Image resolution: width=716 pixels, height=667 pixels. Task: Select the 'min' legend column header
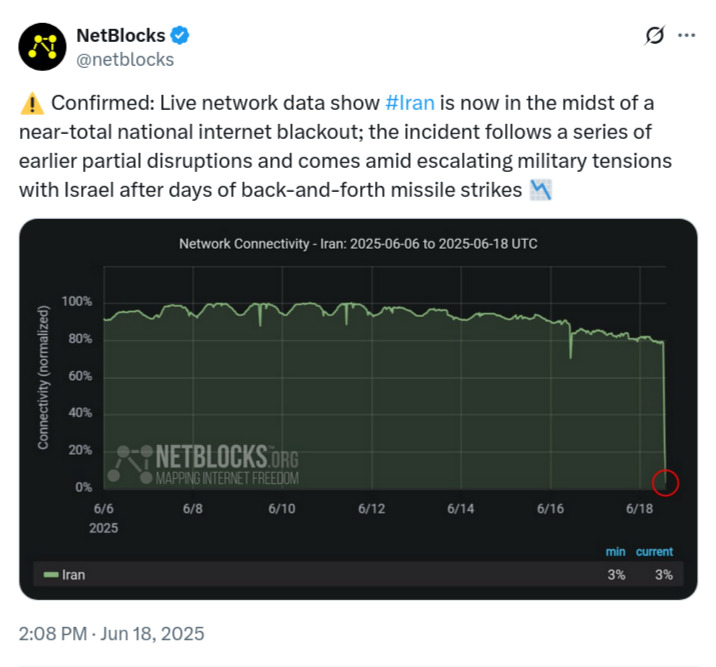[615, 551]
